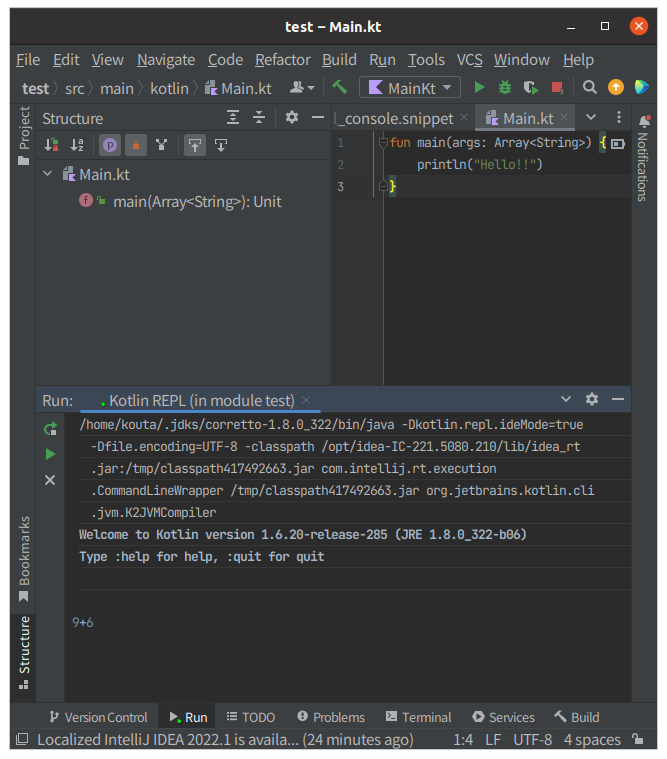Screen dimensions: 667x759
Task: Open the Problems tool window
Action: tap(332, 717)
